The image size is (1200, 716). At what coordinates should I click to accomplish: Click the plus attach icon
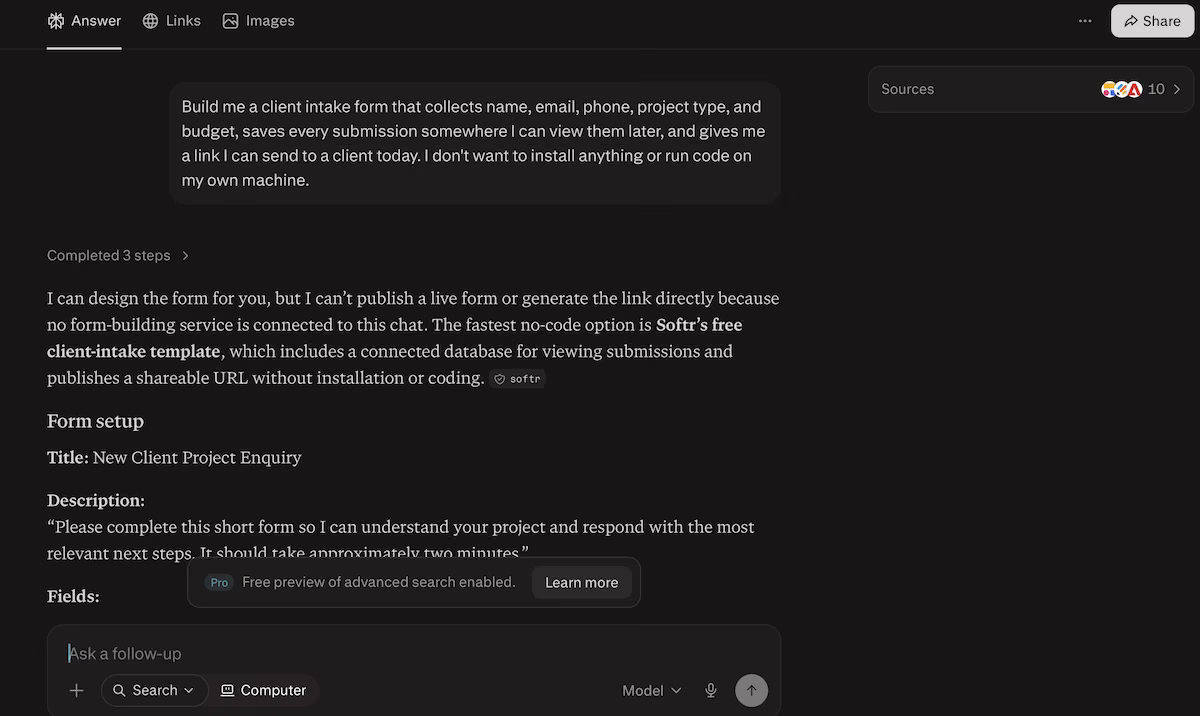pyautogui.click(x=76, y=690)
